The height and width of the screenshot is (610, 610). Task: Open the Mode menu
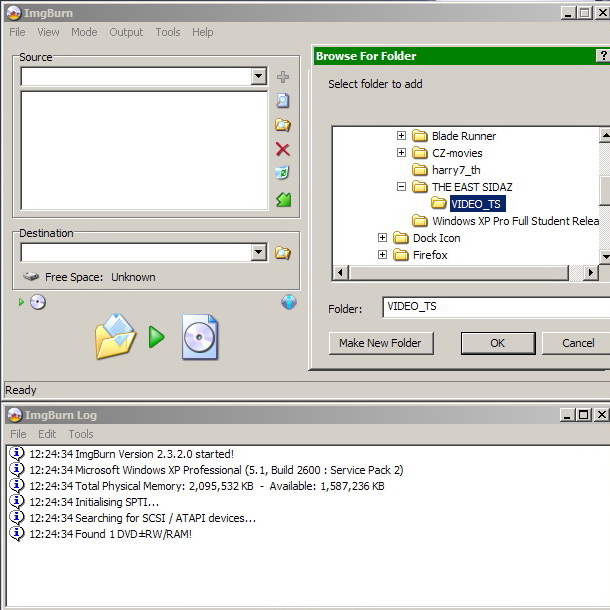tap(84, 32)
